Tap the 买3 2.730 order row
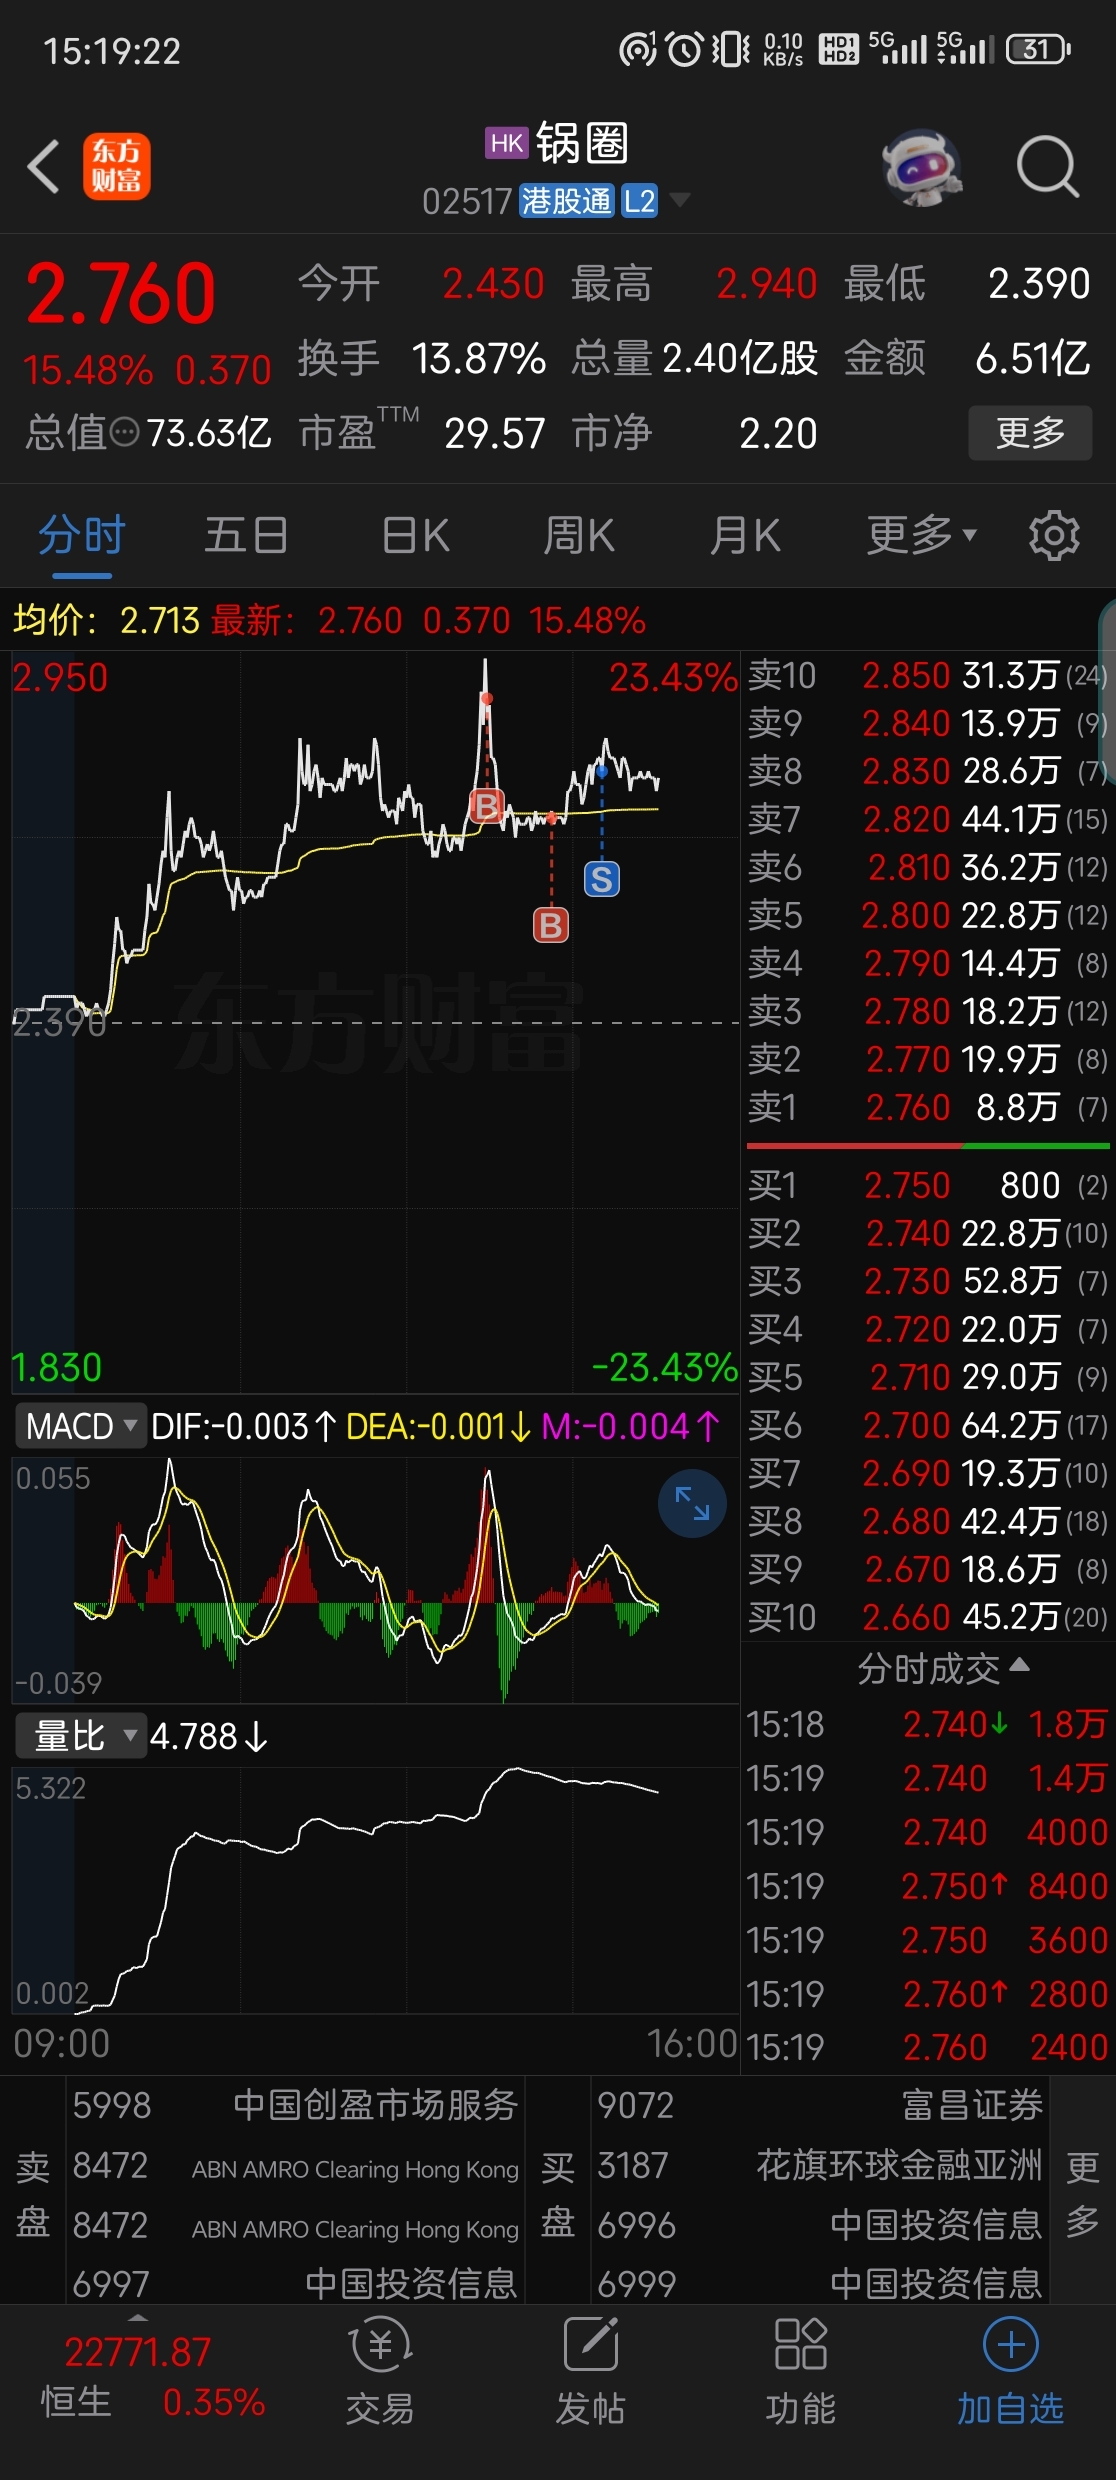Image resolution: width=1116 pixels, height=2480 pixels. (928, 1281)
